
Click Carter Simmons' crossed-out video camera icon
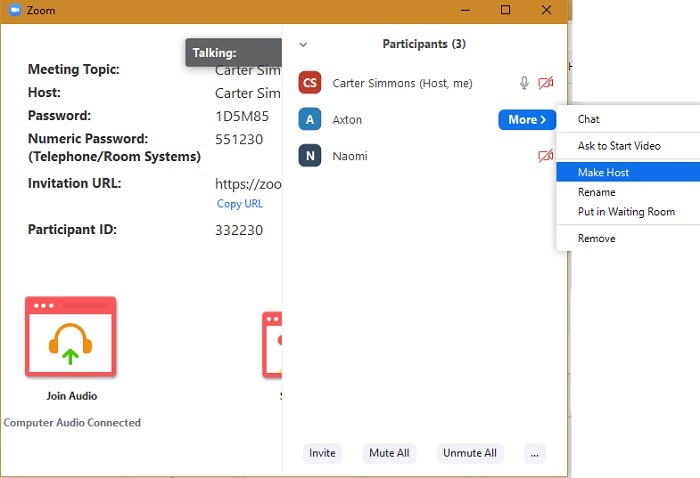[x=546, y=83]
